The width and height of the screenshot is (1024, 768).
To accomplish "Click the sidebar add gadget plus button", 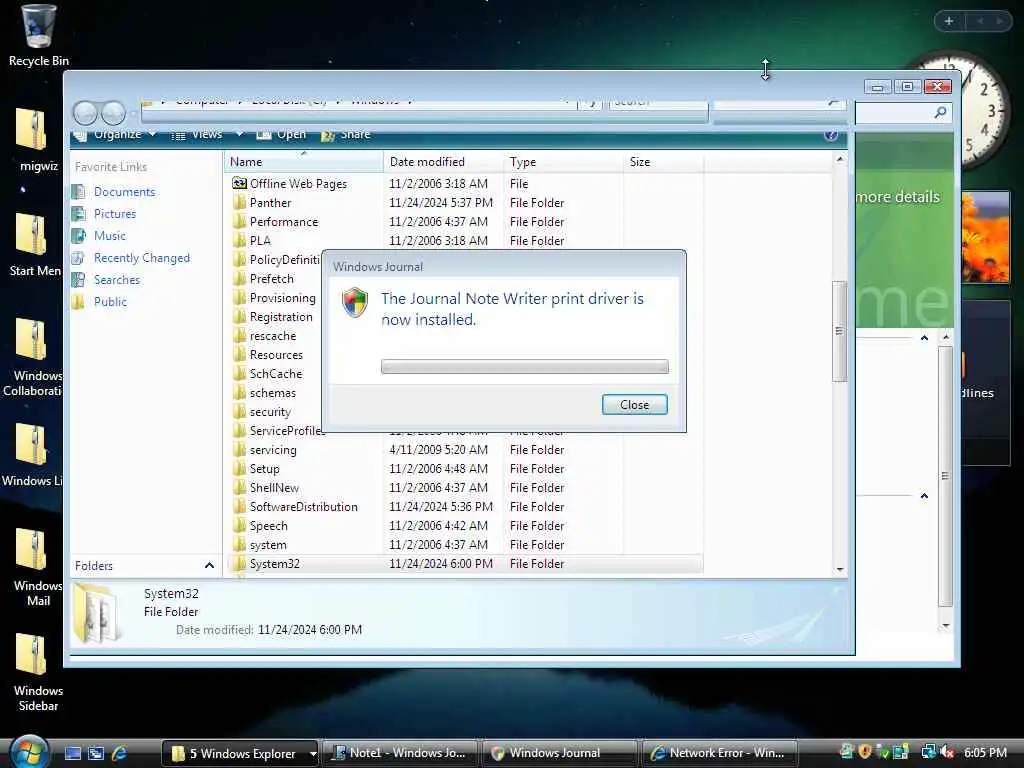I will click(x=949, y=21).
